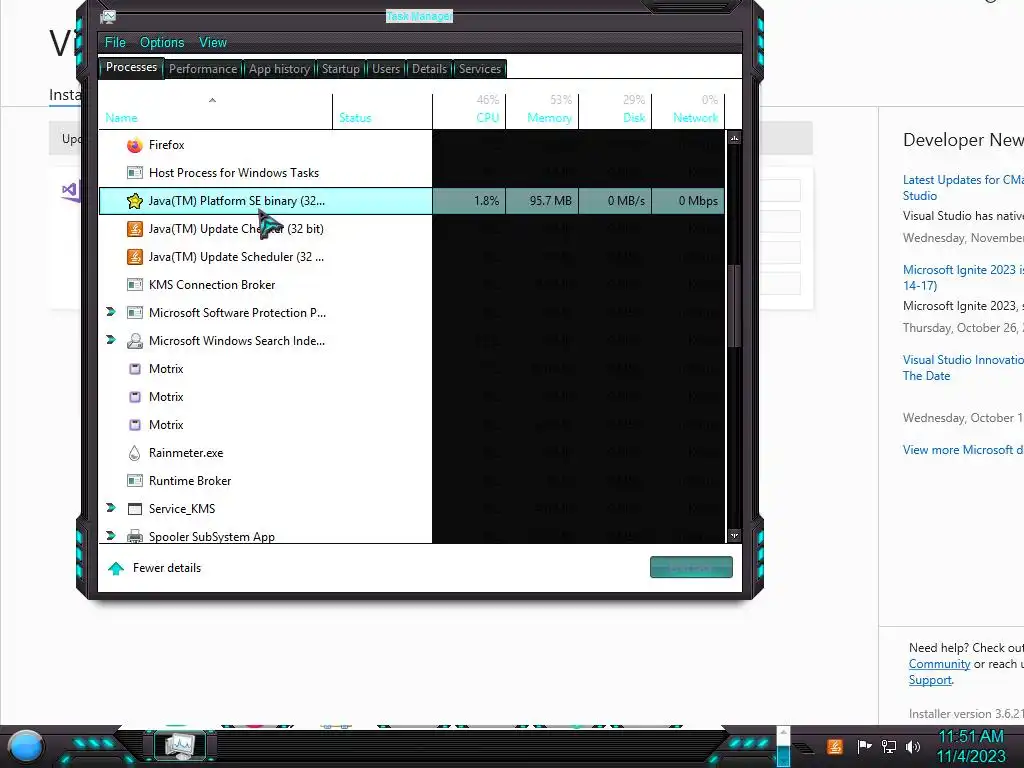The height and width of the screenshot is (768, 1024).
Task: Click the End task button
Action: tap(691, 568)
